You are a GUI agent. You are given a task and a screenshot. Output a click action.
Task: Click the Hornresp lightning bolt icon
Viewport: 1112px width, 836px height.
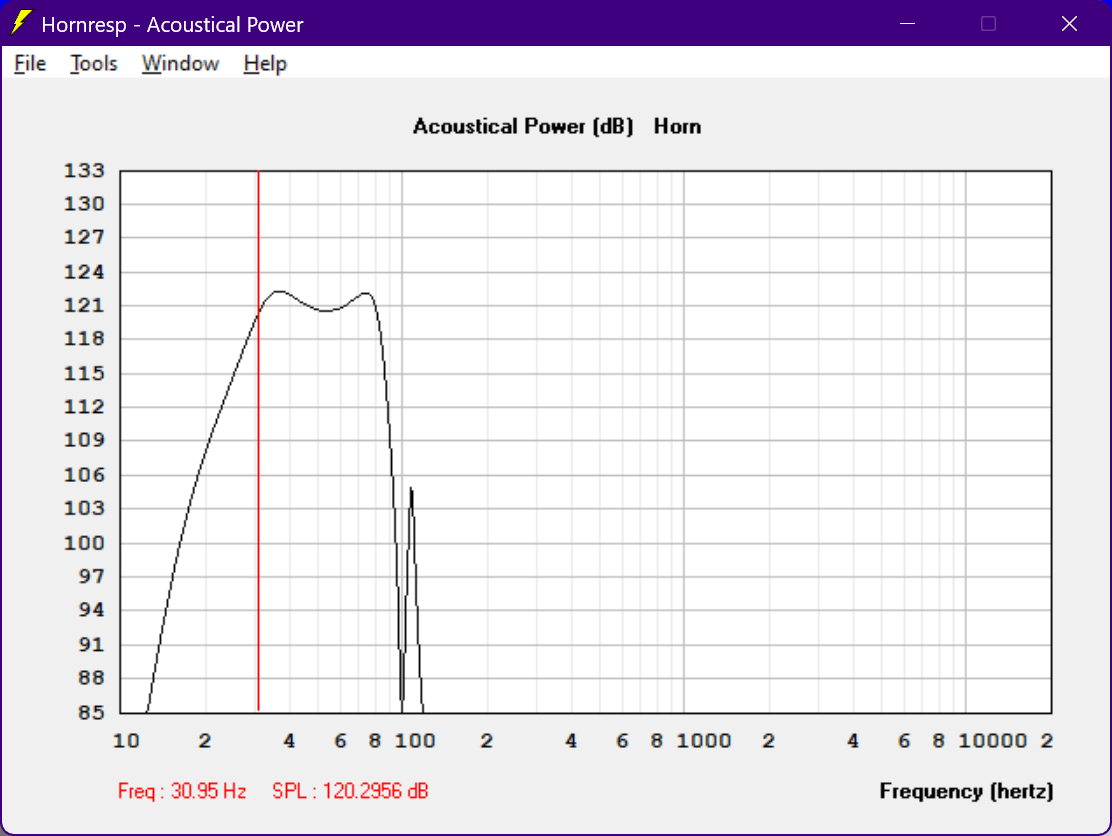(x=22, y=23)
